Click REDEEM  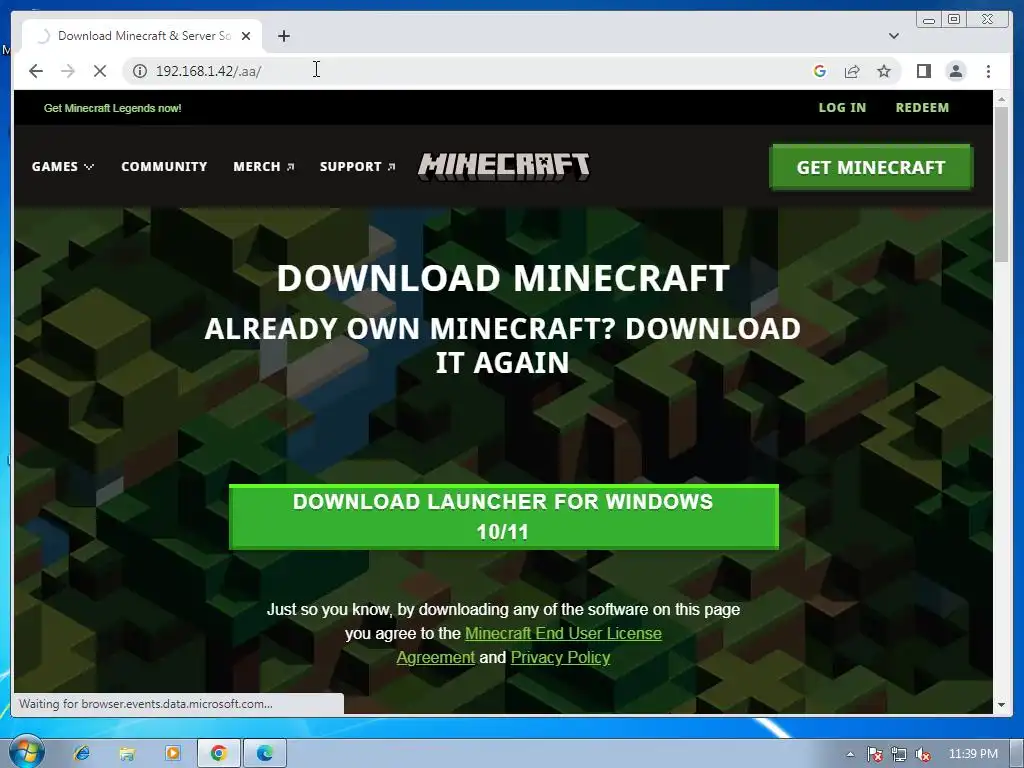pyautogui.click(x=922, y=108)
